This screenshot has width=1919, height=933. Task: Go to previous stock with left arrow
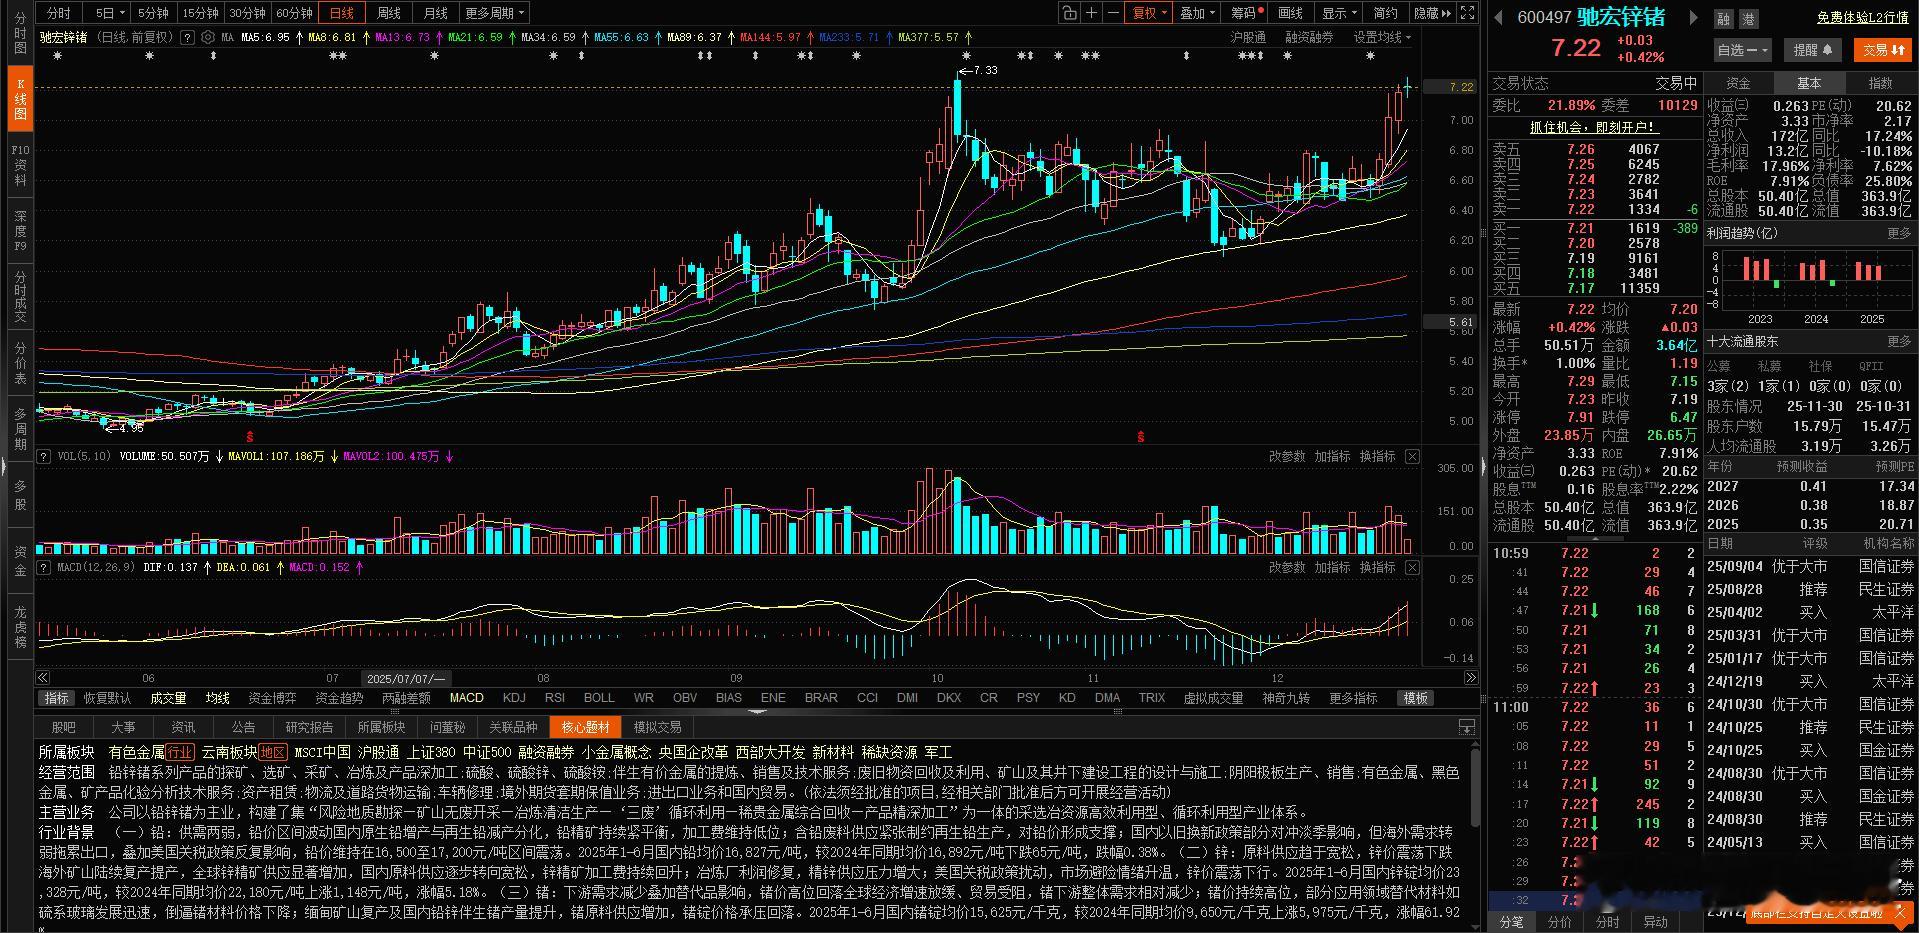[x=1499, y=17]
